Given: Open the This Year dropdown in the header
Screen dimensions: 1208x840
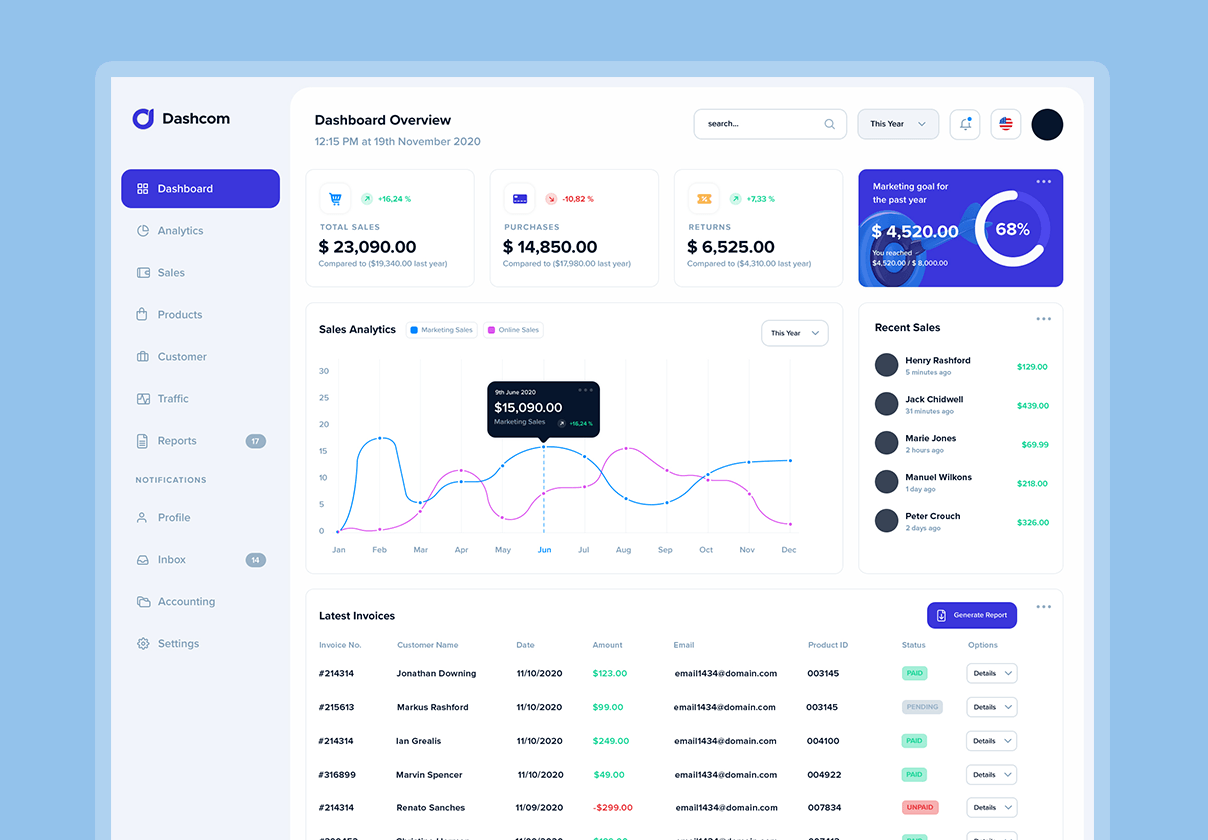Looking at the screenshot, I should click(897, 123).
